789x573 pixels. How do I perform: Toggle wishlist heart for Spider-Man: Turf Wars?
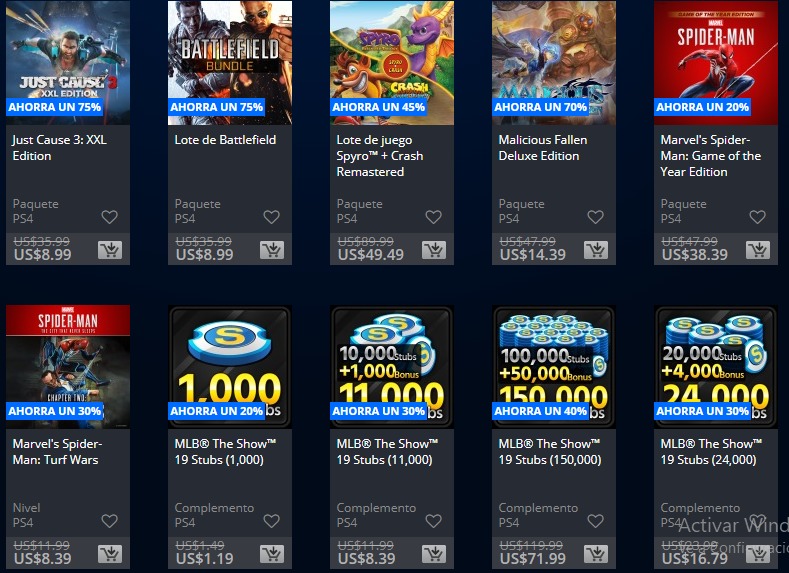(109, 521)
